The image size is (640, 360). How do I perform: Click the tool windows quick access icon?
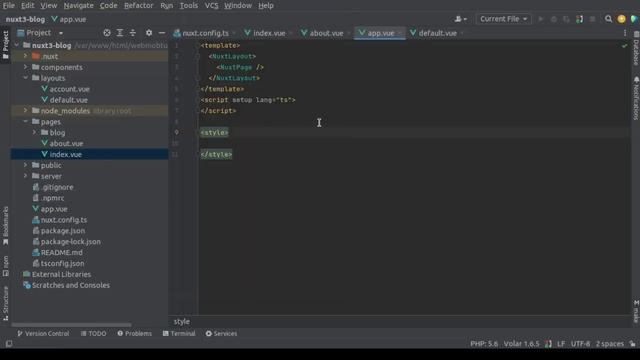coord(9,344)
